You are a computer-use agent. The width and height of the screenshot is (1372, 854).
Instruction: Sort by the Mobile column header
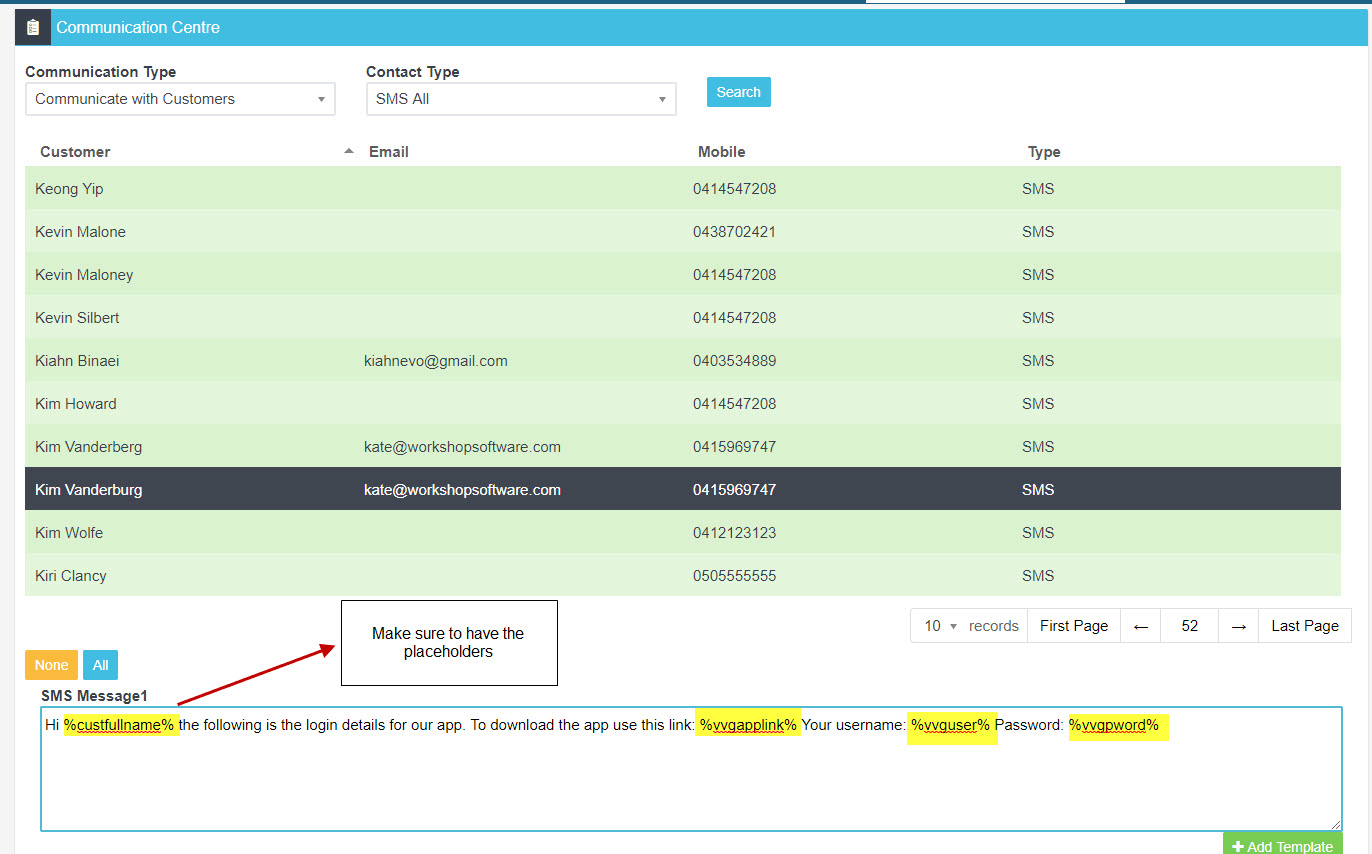coord(722,152)
